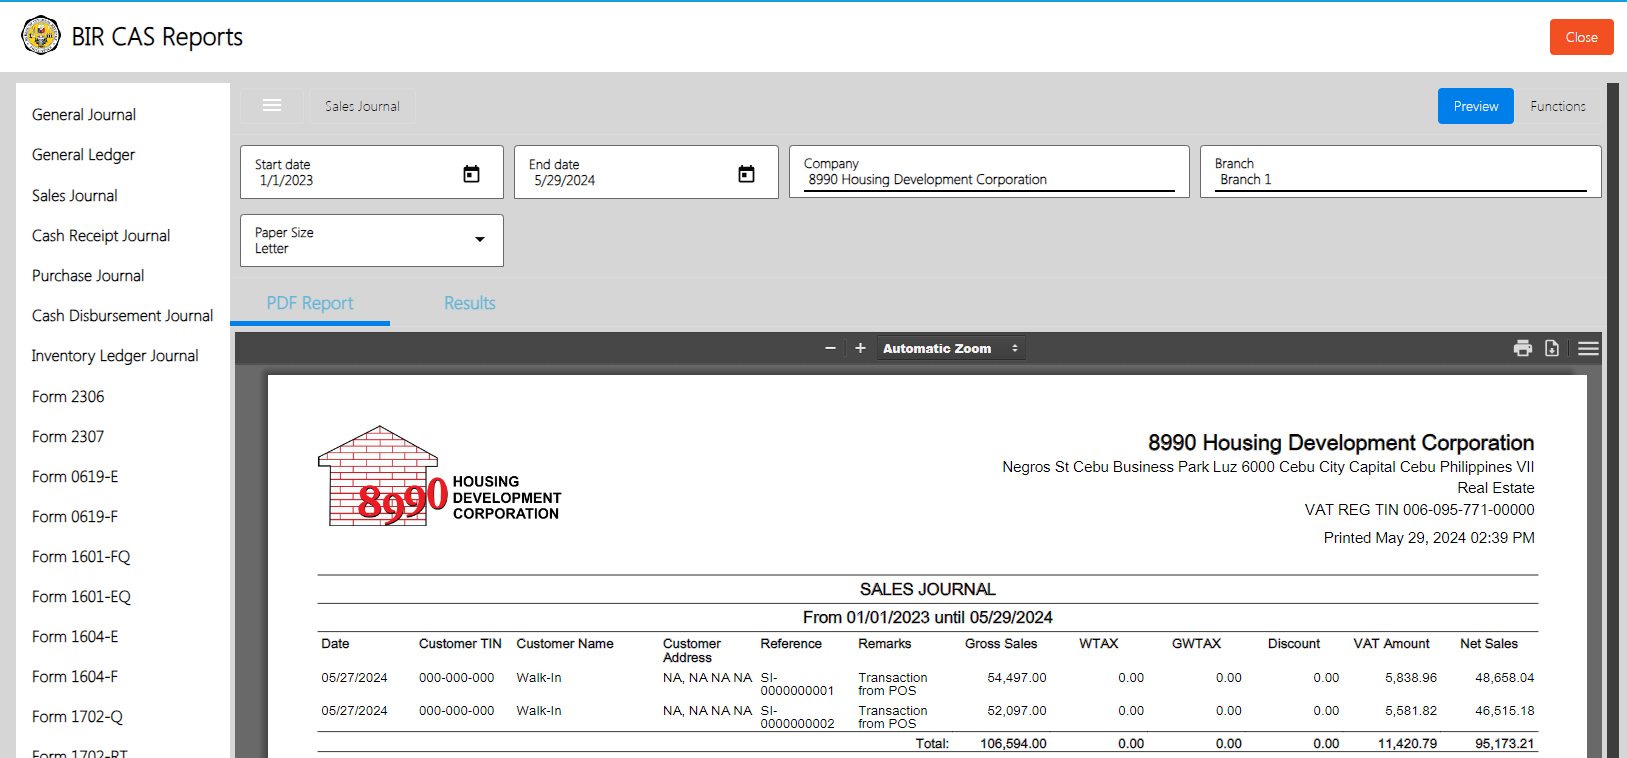Click the Sales Journal title button
Viewport: 1627px width, 758px height.
tap(362, 106)
